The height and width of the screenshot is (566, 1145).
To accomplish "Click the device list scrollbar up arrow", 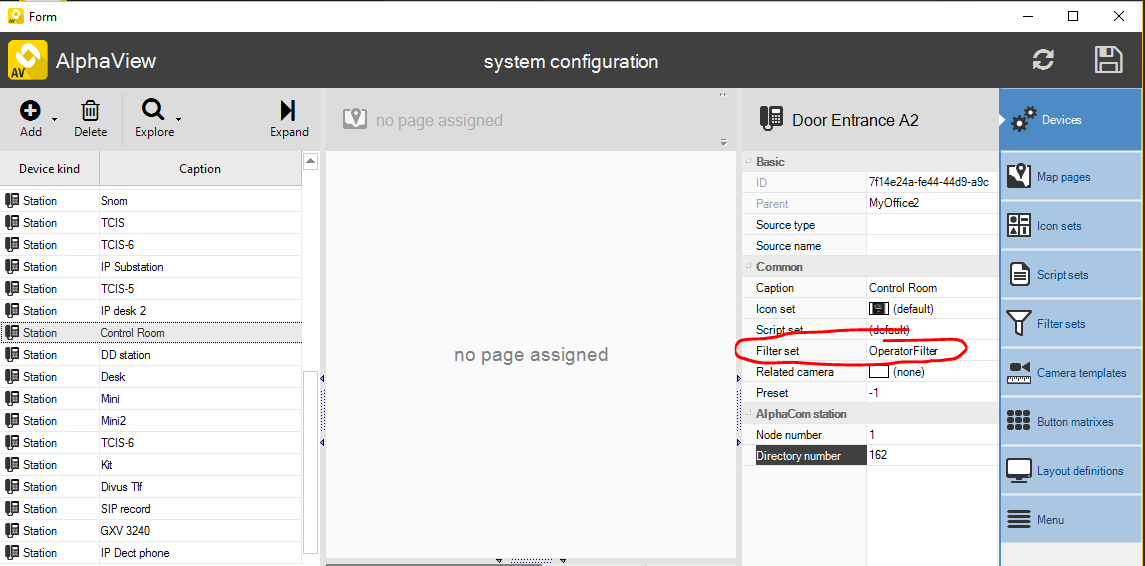I will 310,161.
